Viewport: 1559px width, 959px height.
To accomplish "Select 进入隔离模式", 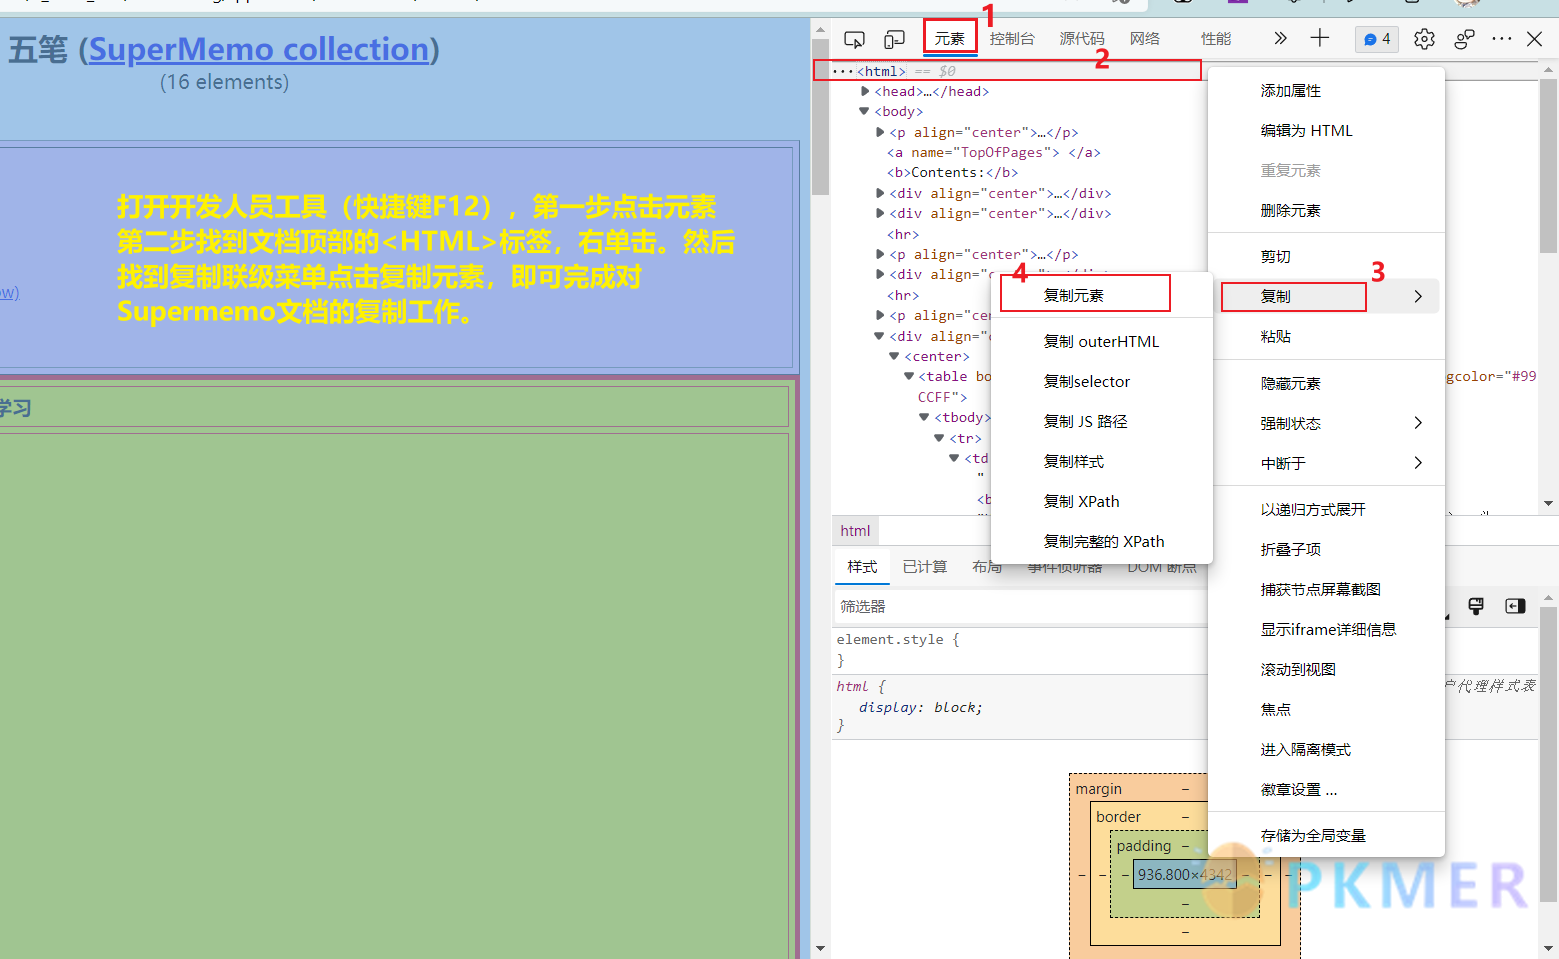I will (1326, 749).
